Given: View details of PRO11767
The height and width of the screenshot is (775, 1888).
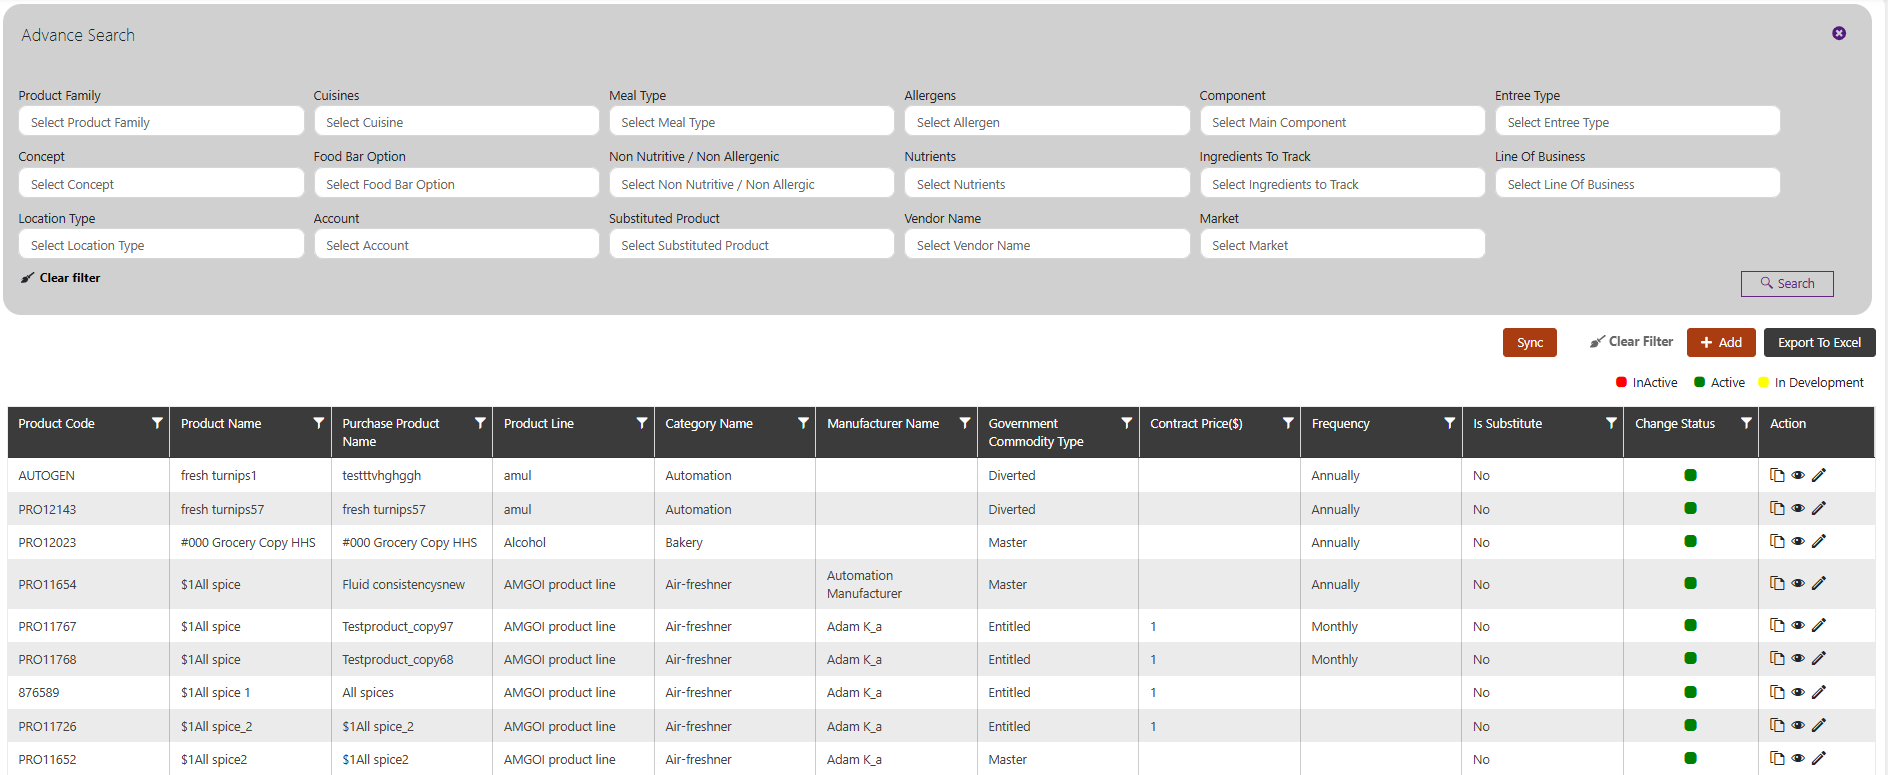Looking at the screenshot, I should click(1798, 625).
